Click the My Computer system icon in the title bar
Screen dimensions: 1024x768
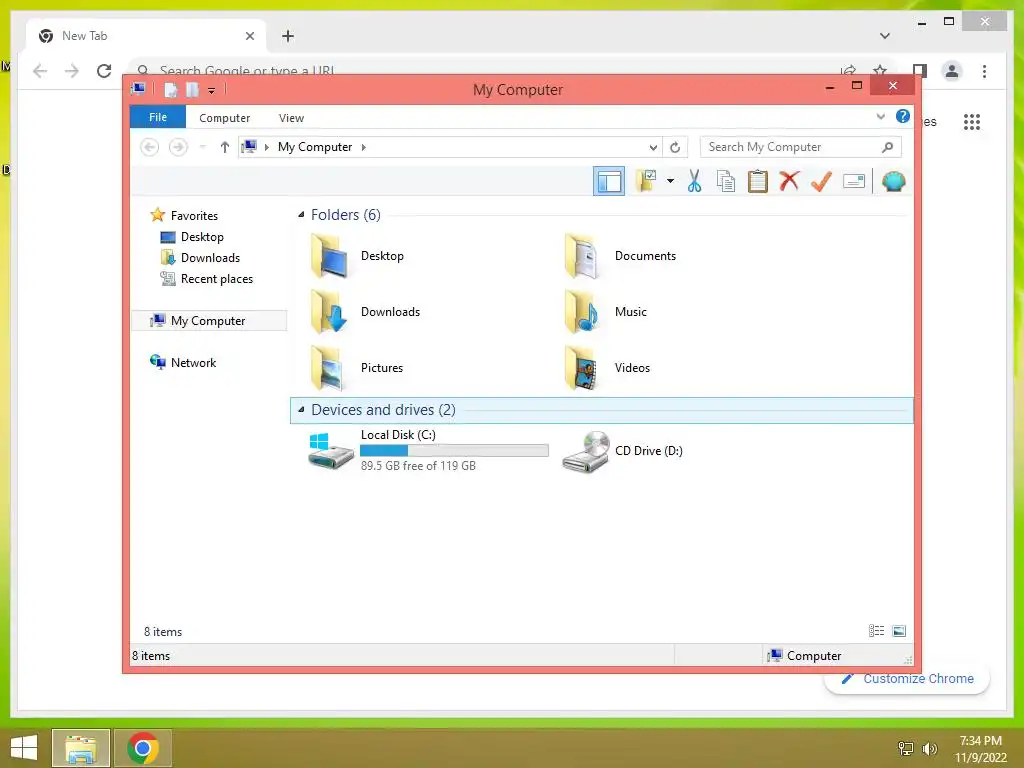pos(138,89)
